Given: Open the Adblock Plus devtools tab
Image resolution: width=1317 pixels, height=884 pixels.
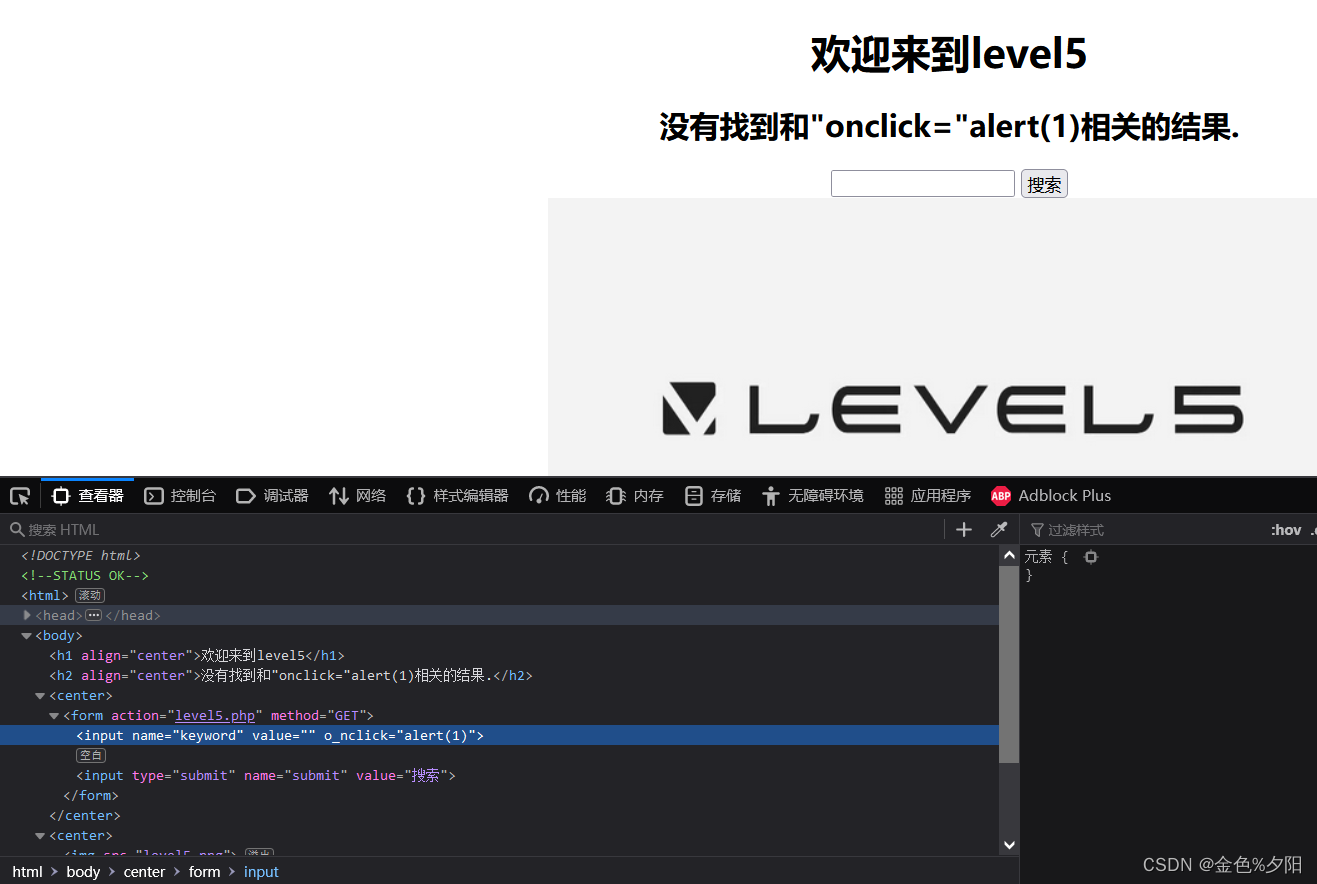Looking at the screenshot, I should tap(1051, 496).
